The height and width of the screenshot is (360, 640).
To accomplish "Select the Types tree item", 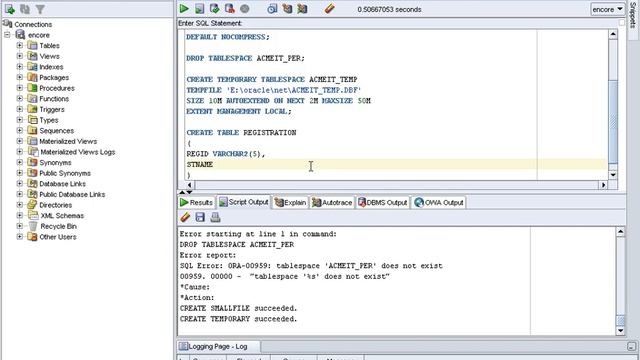I will pyautogui.click(x=49, y=120).
